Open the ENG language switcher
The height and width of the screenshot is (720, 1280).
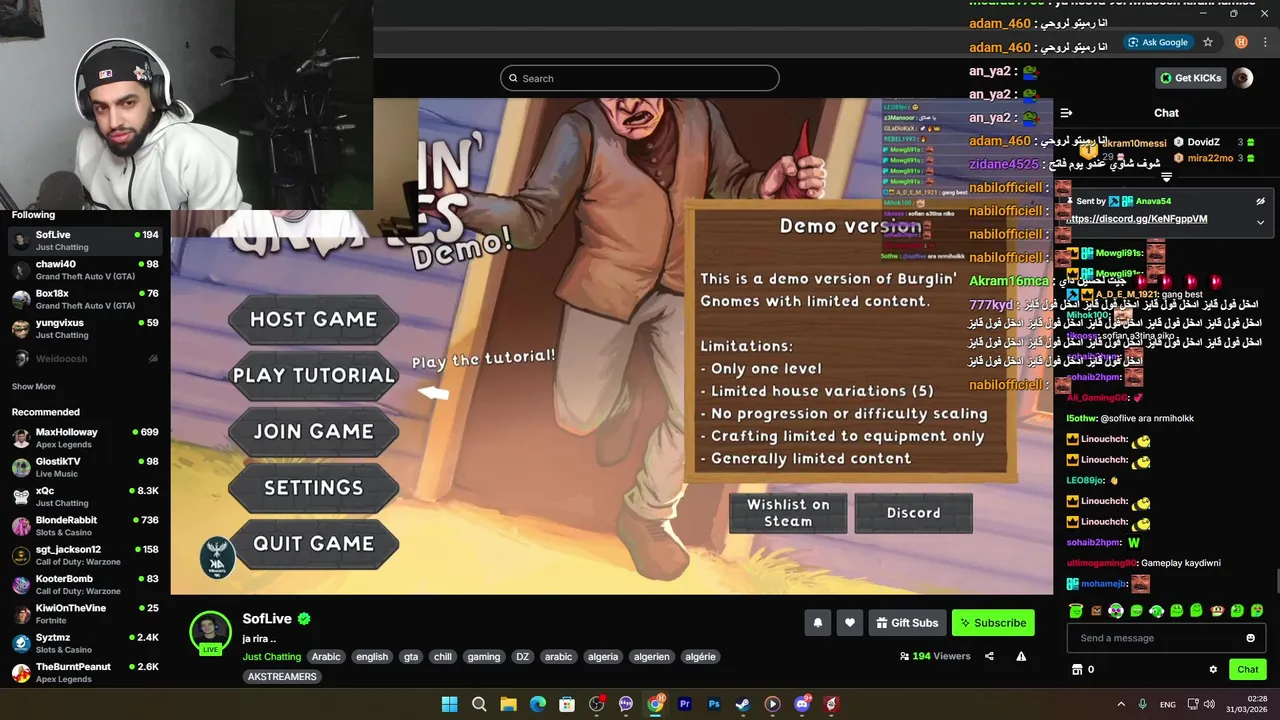coord(1167,705)
